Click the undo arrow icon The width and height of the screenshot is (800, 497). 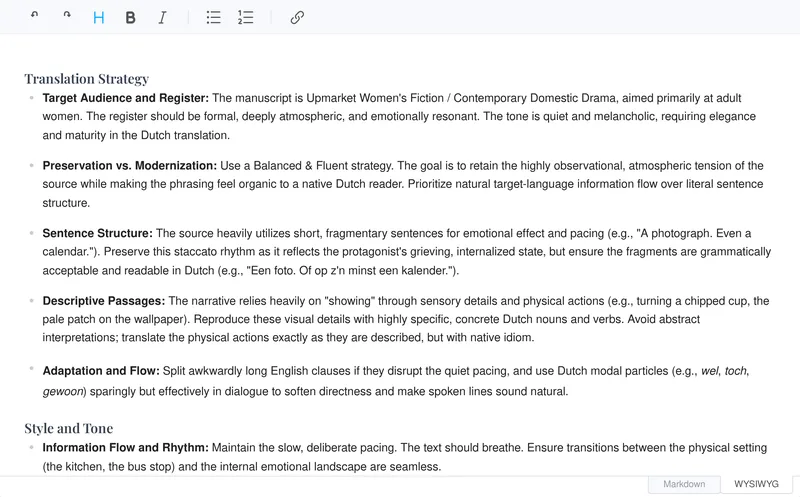point(34,15)
